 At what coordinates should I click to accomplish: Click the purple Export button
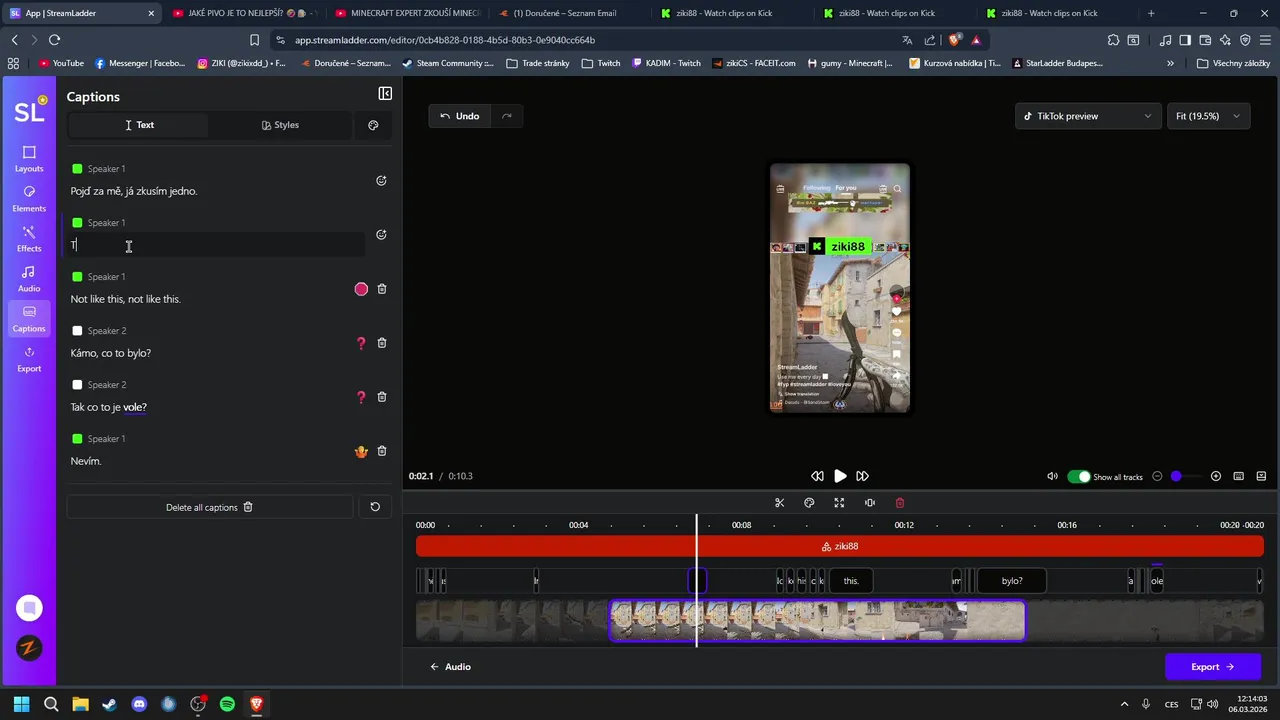pyautogui.click(x=1212, y=667)
